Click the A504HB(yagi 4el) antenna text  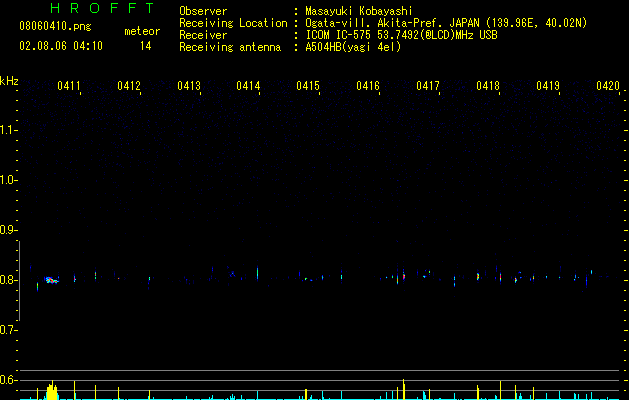click(x=353, y=47)
